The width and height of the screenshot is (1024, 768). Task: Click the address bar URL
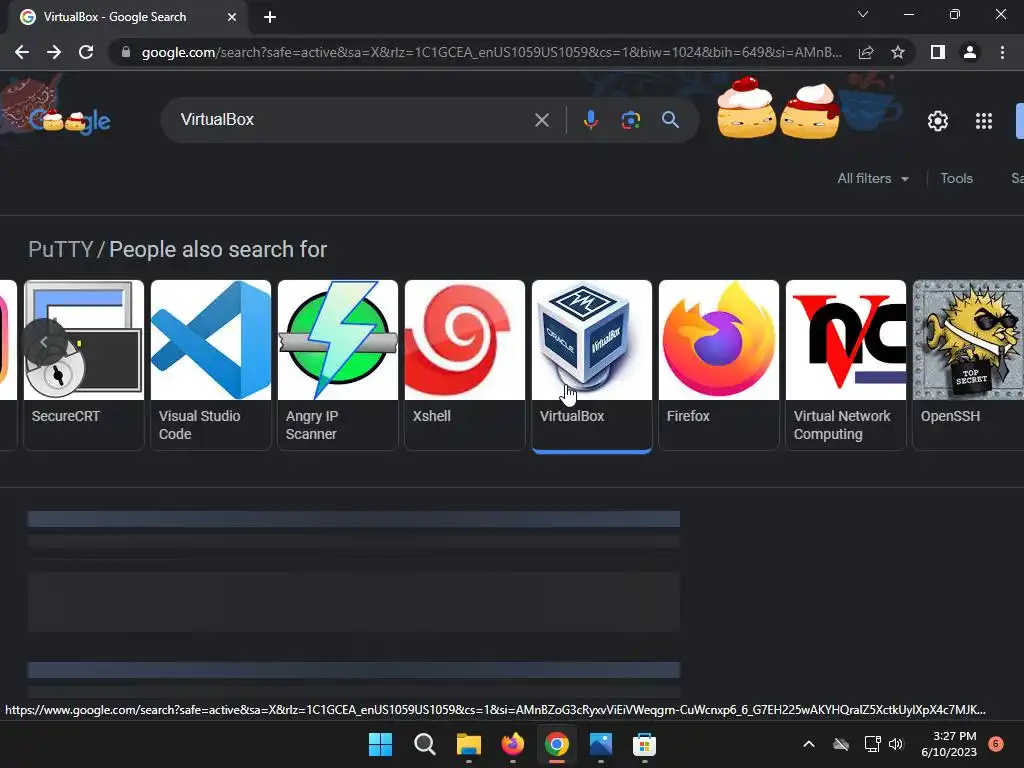point(491,52)
